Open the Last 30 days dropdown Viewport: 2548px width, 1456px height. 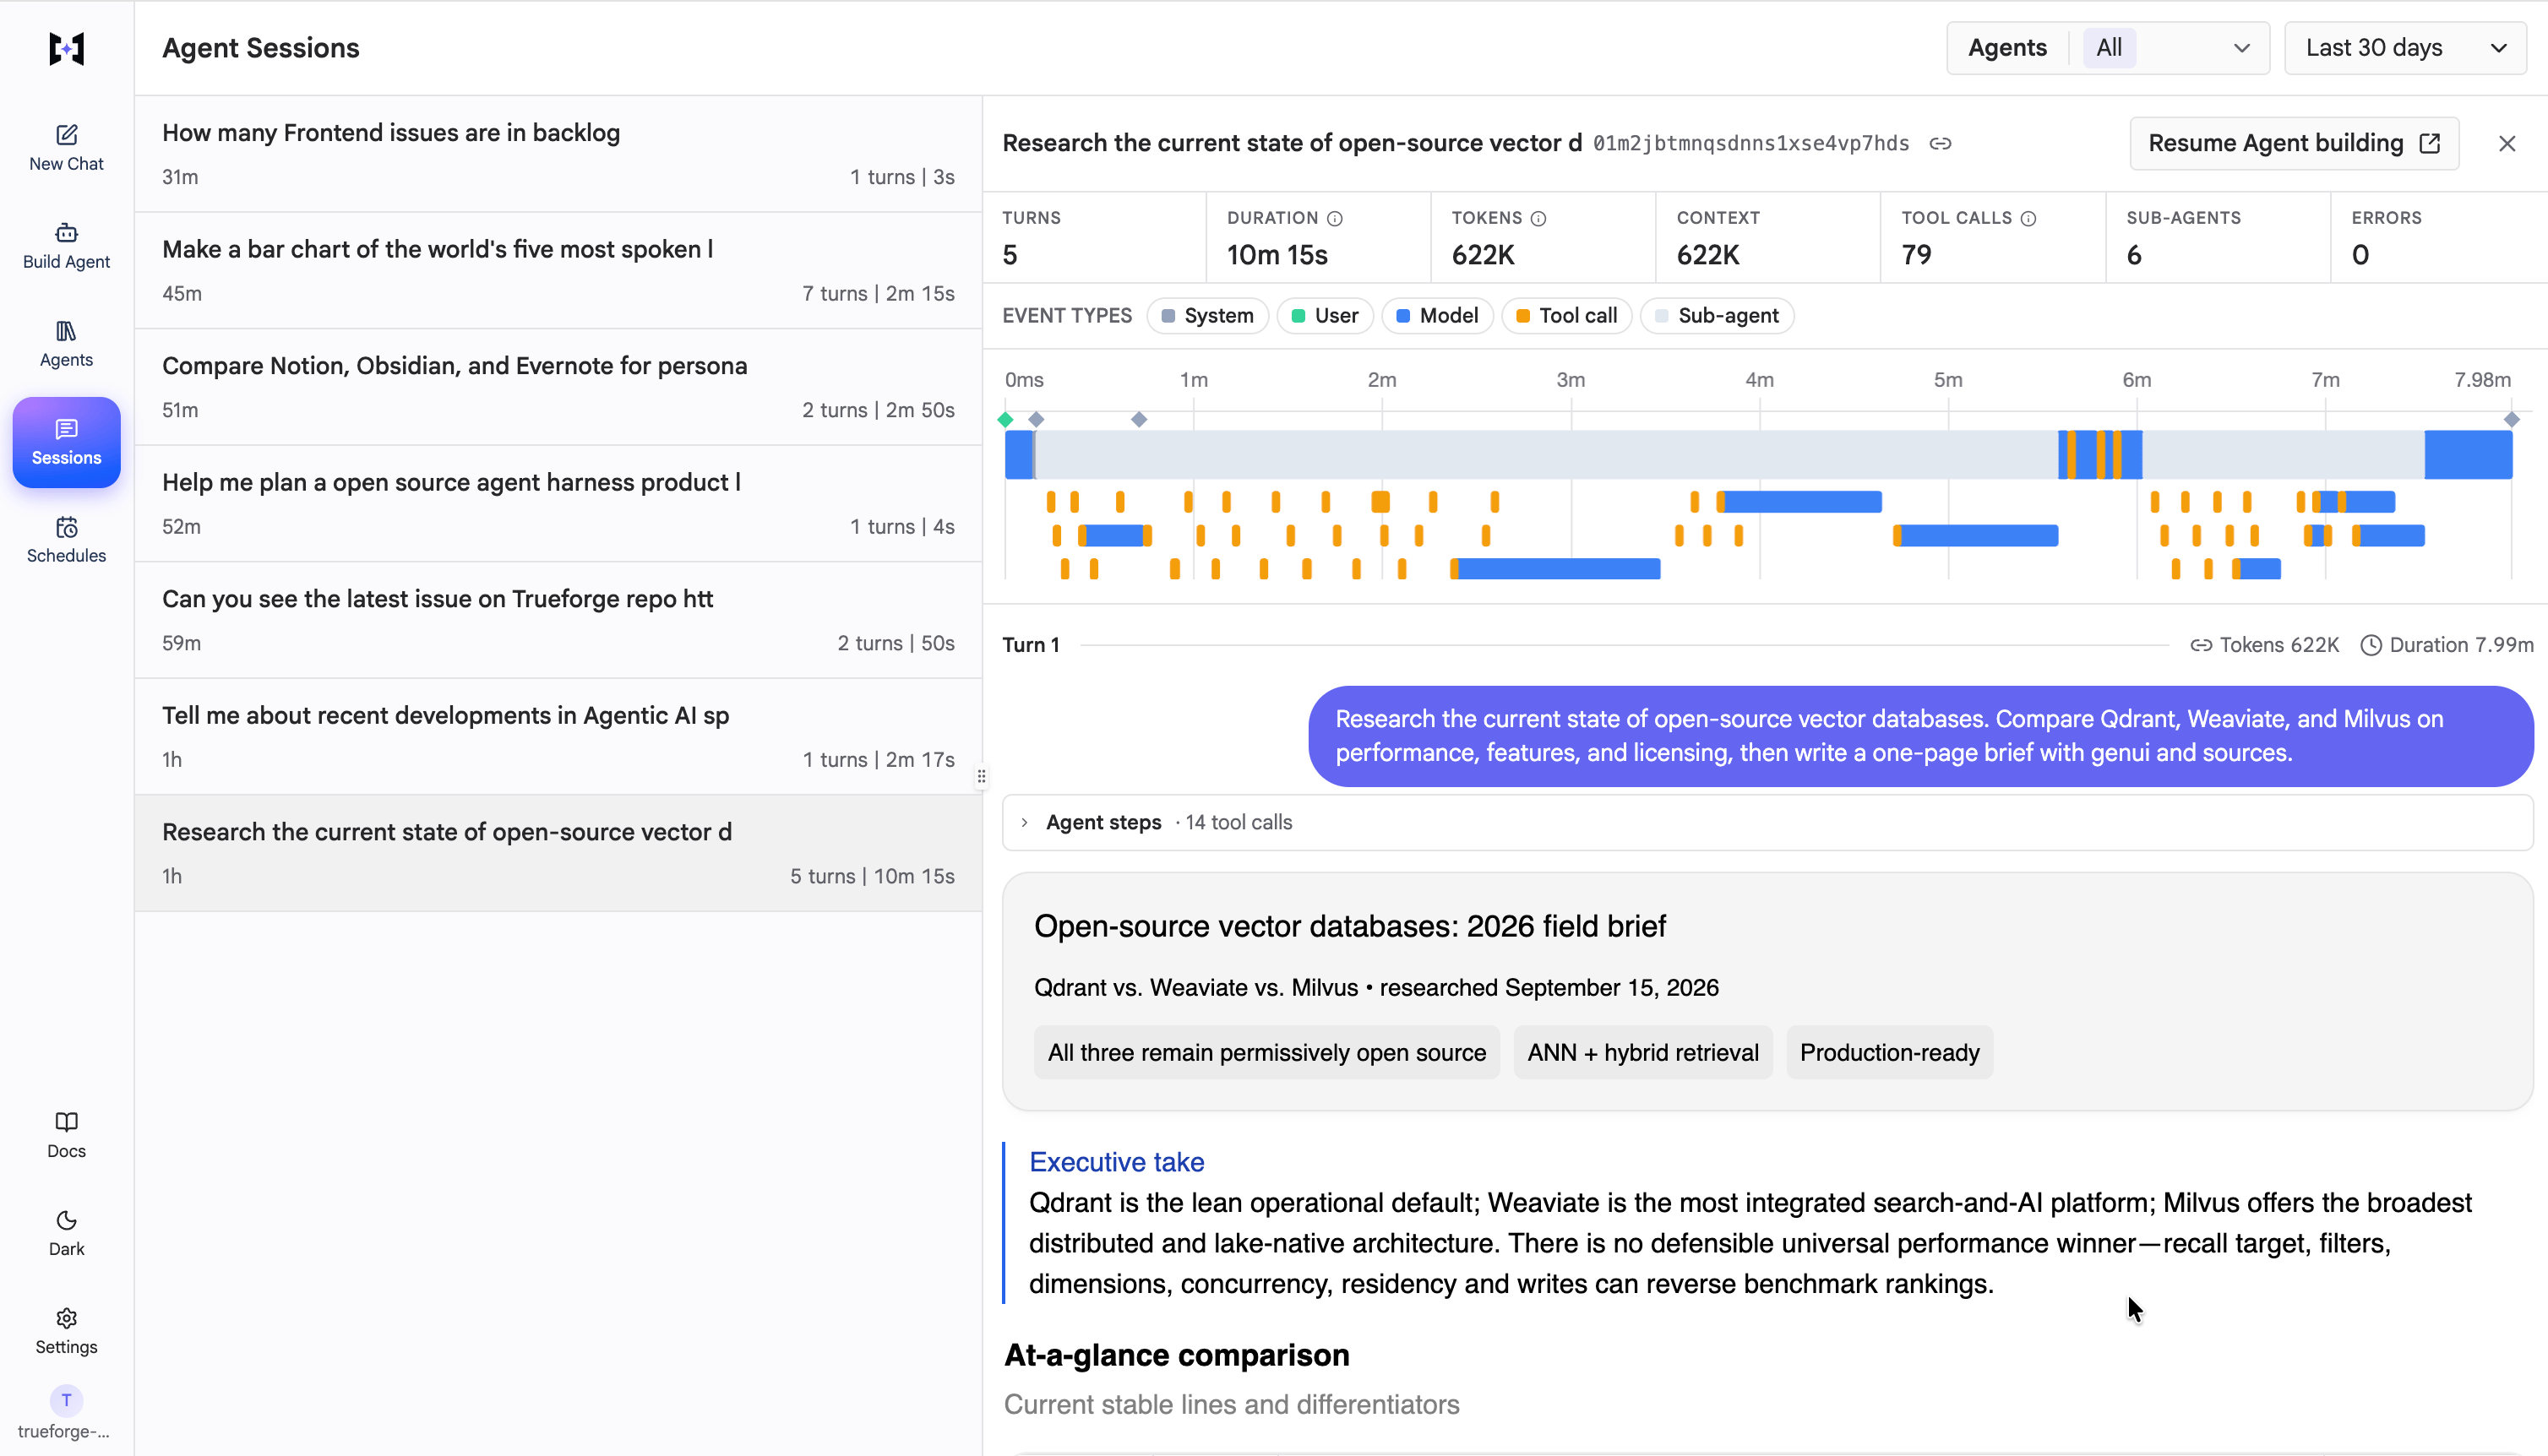coord(2405,48)
